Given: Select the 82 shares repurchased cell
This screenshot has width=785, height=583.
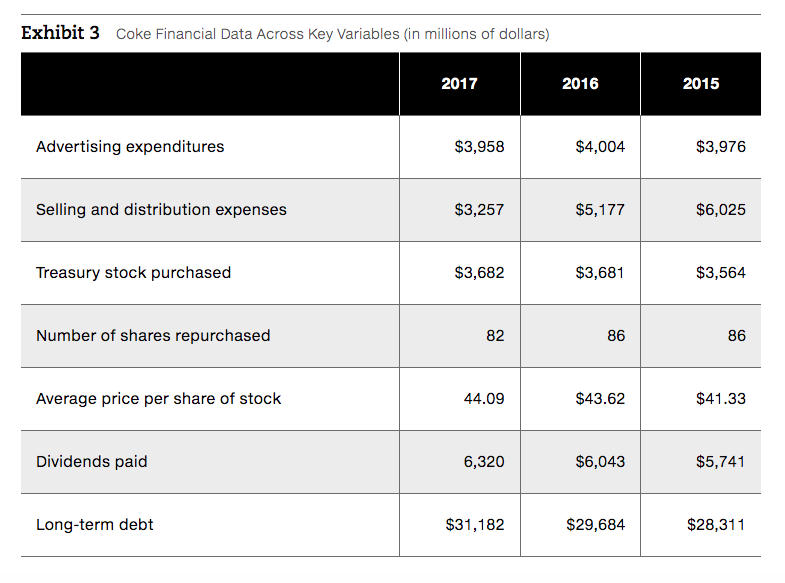Looking at the screenshot, I should (495, 336).
